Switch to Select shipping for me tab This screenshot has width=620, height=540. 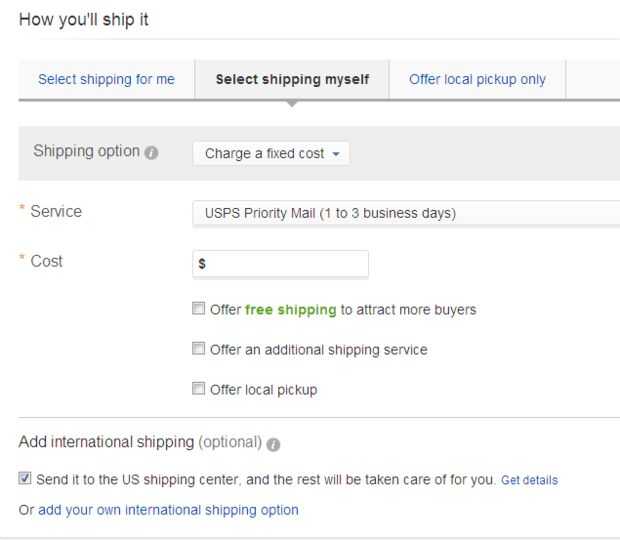[x=106, y=79]
